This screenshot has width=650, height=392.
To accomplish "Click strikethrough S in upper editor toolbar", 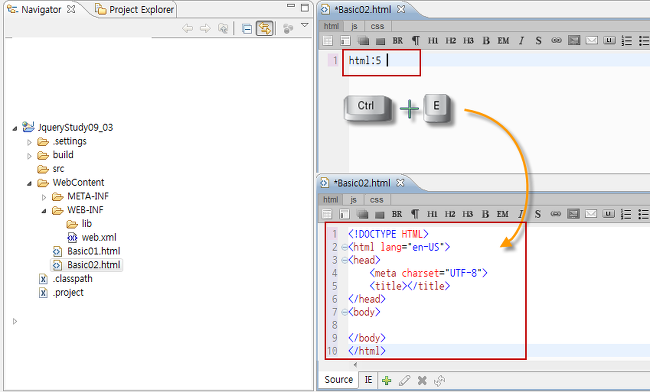I will pyautogui.click(x=538, y=41).
